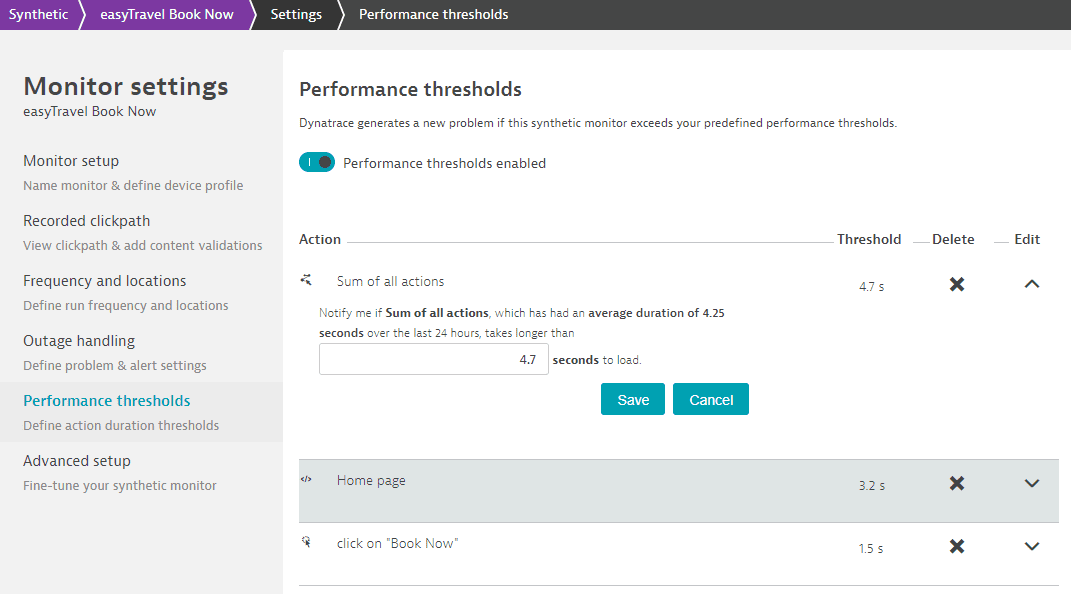Click the Monitor settings heading
1071x594 pixels.
click(126, 87)
